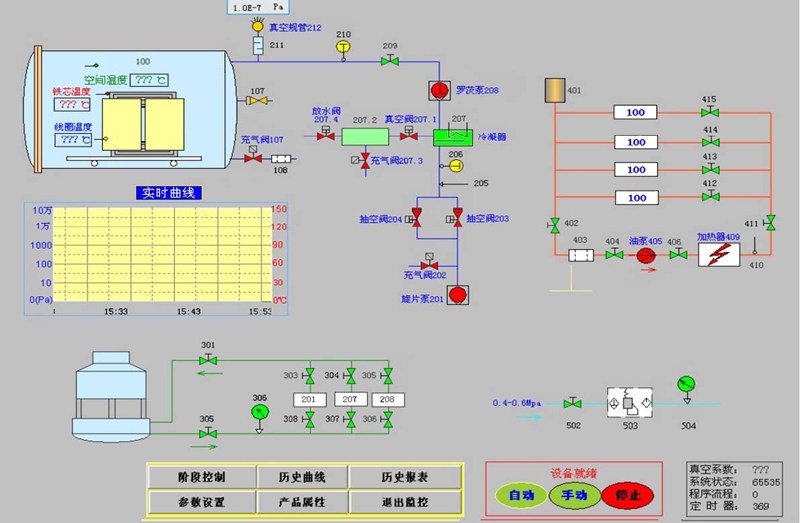Click water valve 304

click(x=350, y=376)
